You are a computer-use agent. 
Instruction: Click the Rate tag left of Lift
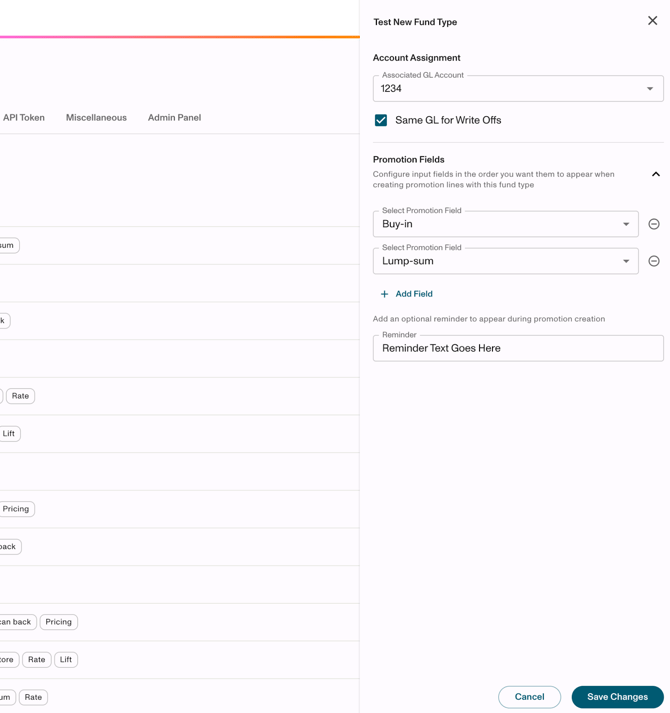[37, 660]
